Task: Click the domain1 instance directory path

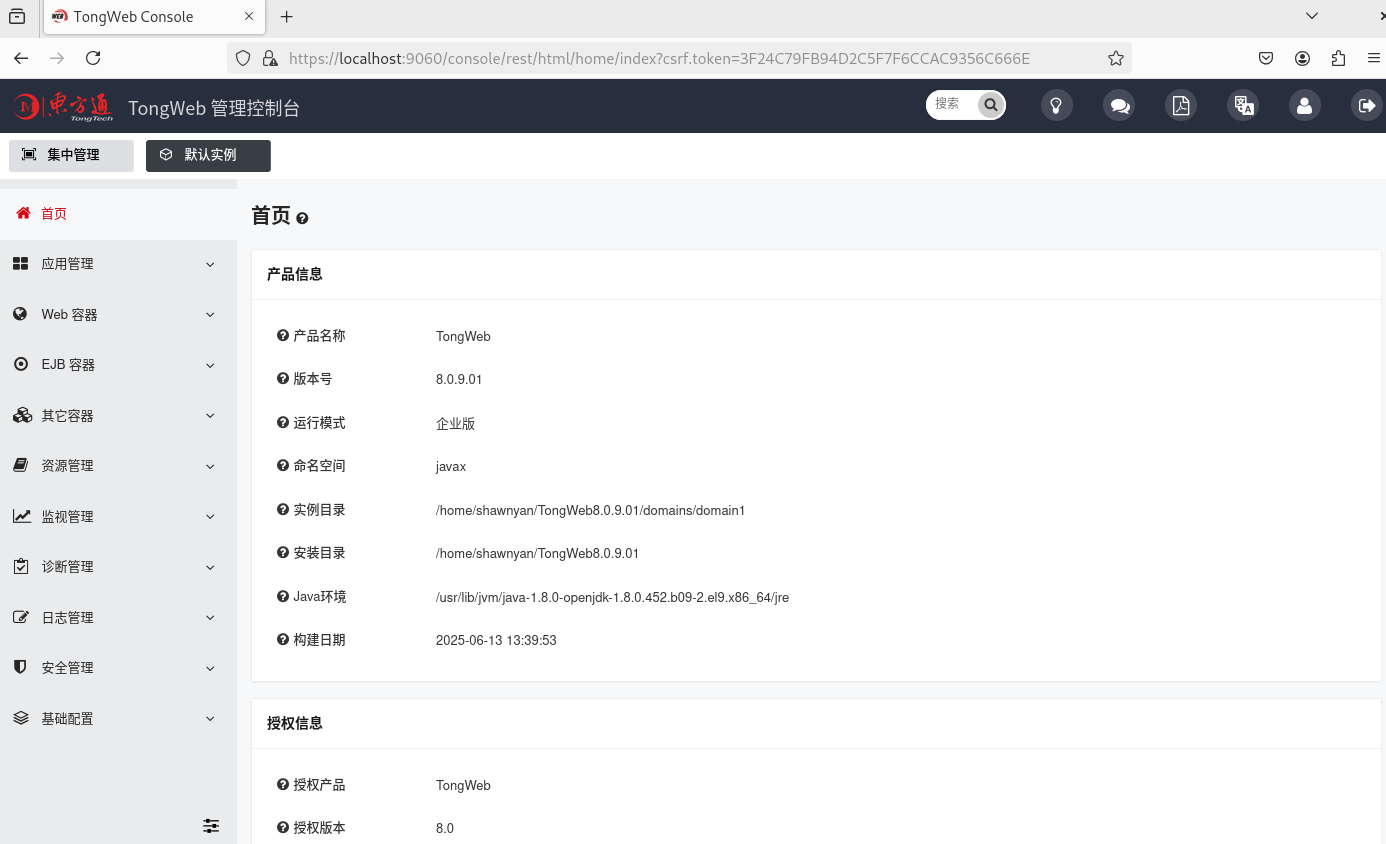Action: pos(590,511)
